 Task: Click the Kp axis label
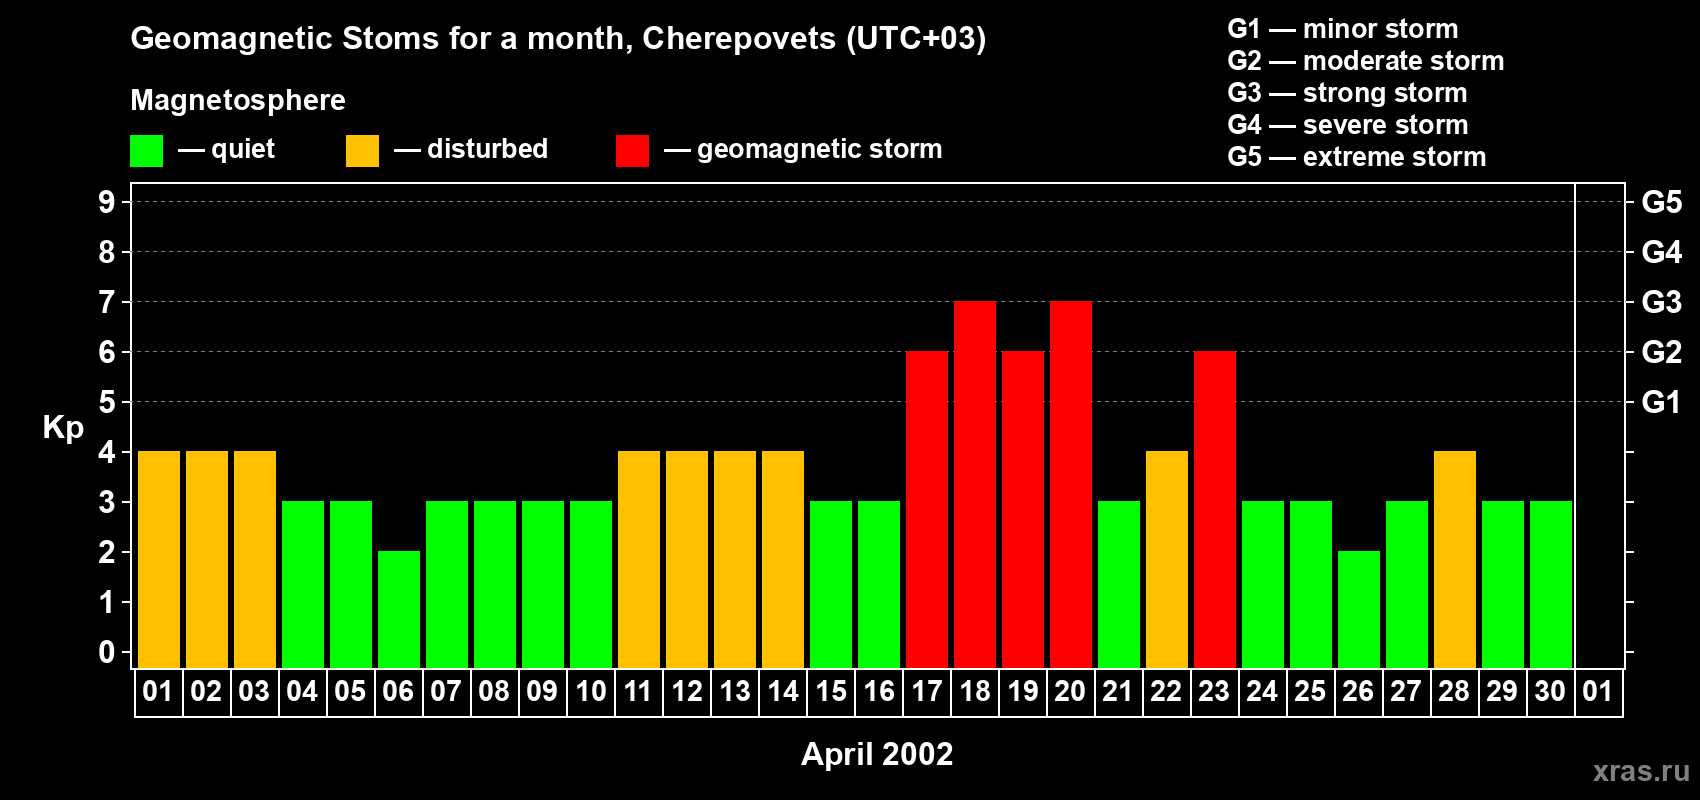point(63,427)
